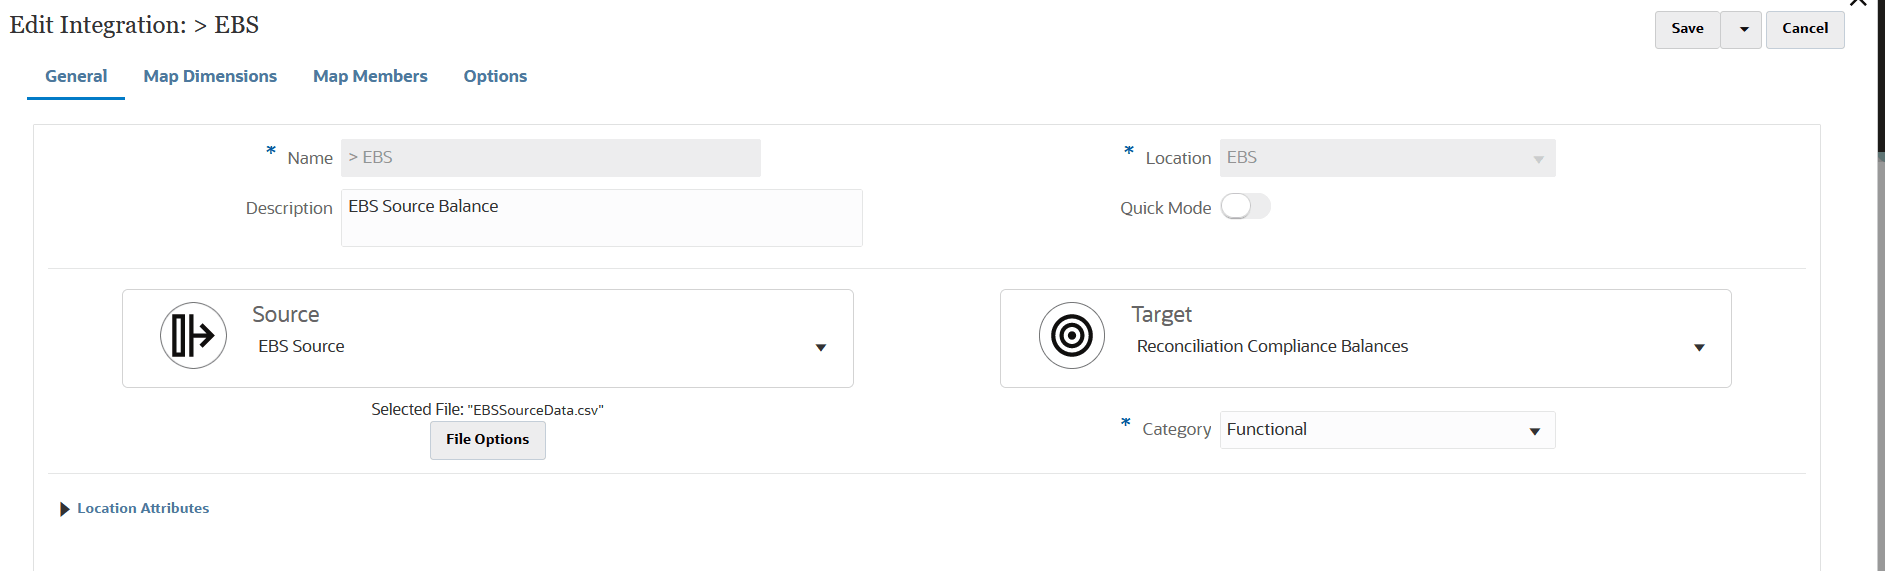Screen dimensions: 1885x571
Task: Open the Map Members tab
Action: pyautogui.click(x=370, y=76)
